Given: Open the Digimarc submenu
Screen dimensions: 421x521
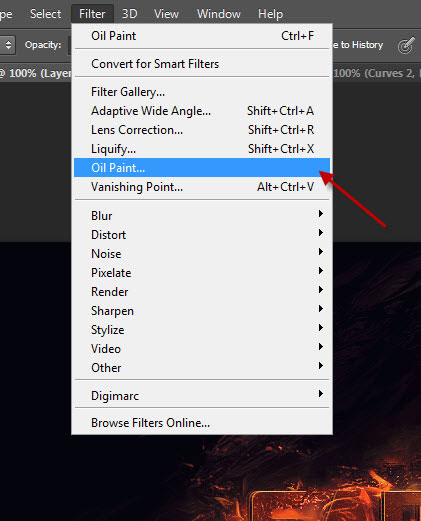Looking at the screenshot, I should pos(202,396).
